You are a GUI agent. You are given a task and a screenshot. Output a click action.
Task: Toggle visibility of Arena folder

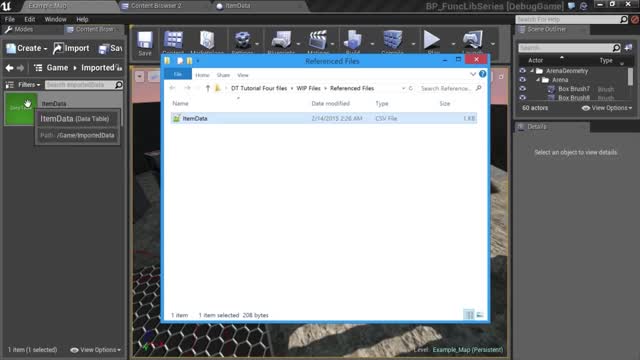pos(522,80)
